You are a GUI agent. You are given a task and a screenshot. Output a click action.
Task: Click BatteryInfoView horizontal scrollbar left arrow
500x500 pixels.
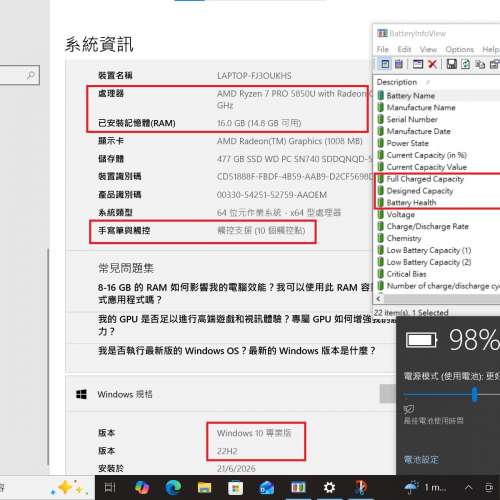[378, 299]
